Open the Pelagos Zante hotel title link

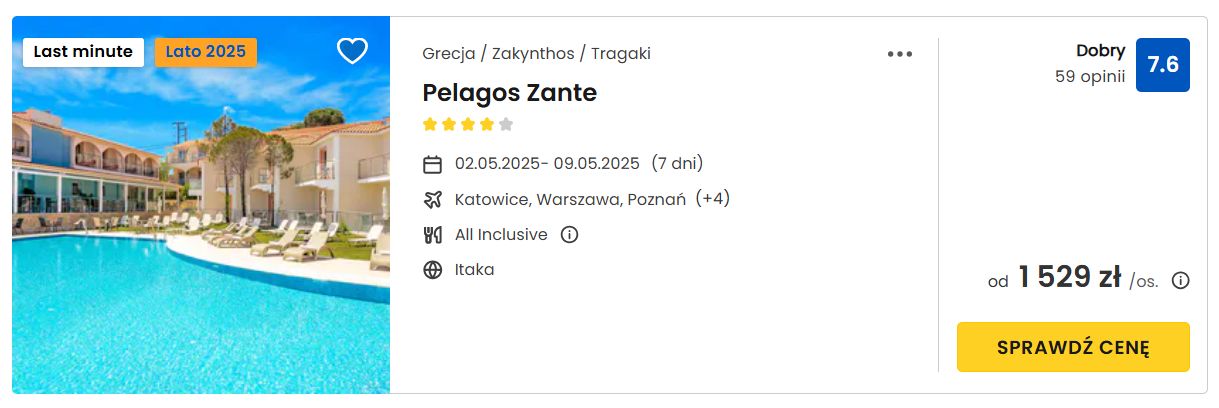[x=509, y=93]
